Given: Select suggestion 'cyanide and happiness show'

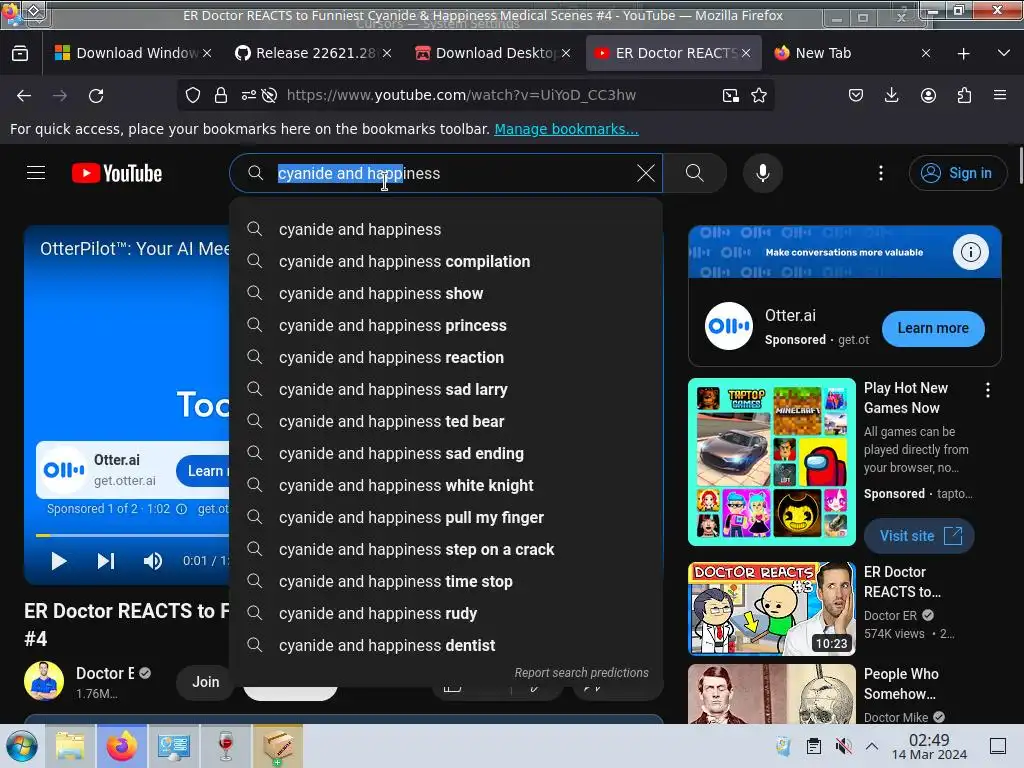Looking at the screenshot, I should (x=446, y=293).
